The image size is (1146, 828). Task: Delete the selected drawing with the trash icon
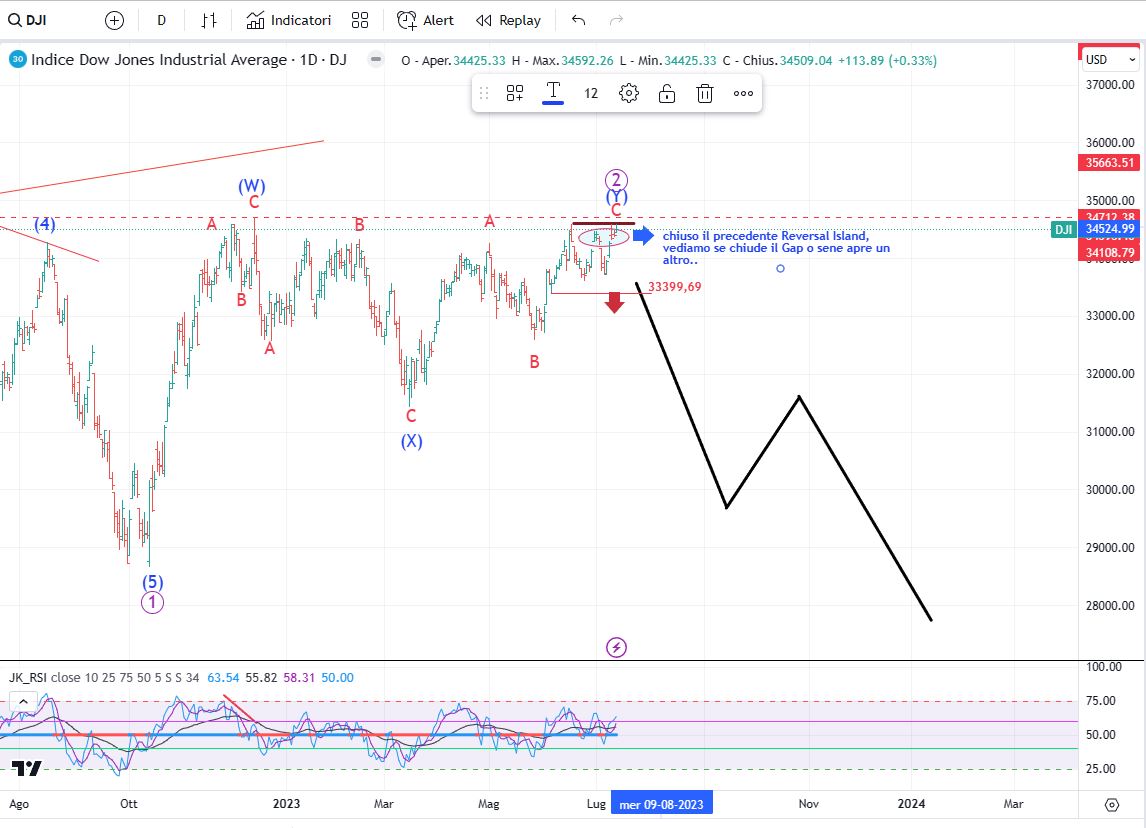click(705, 94)
